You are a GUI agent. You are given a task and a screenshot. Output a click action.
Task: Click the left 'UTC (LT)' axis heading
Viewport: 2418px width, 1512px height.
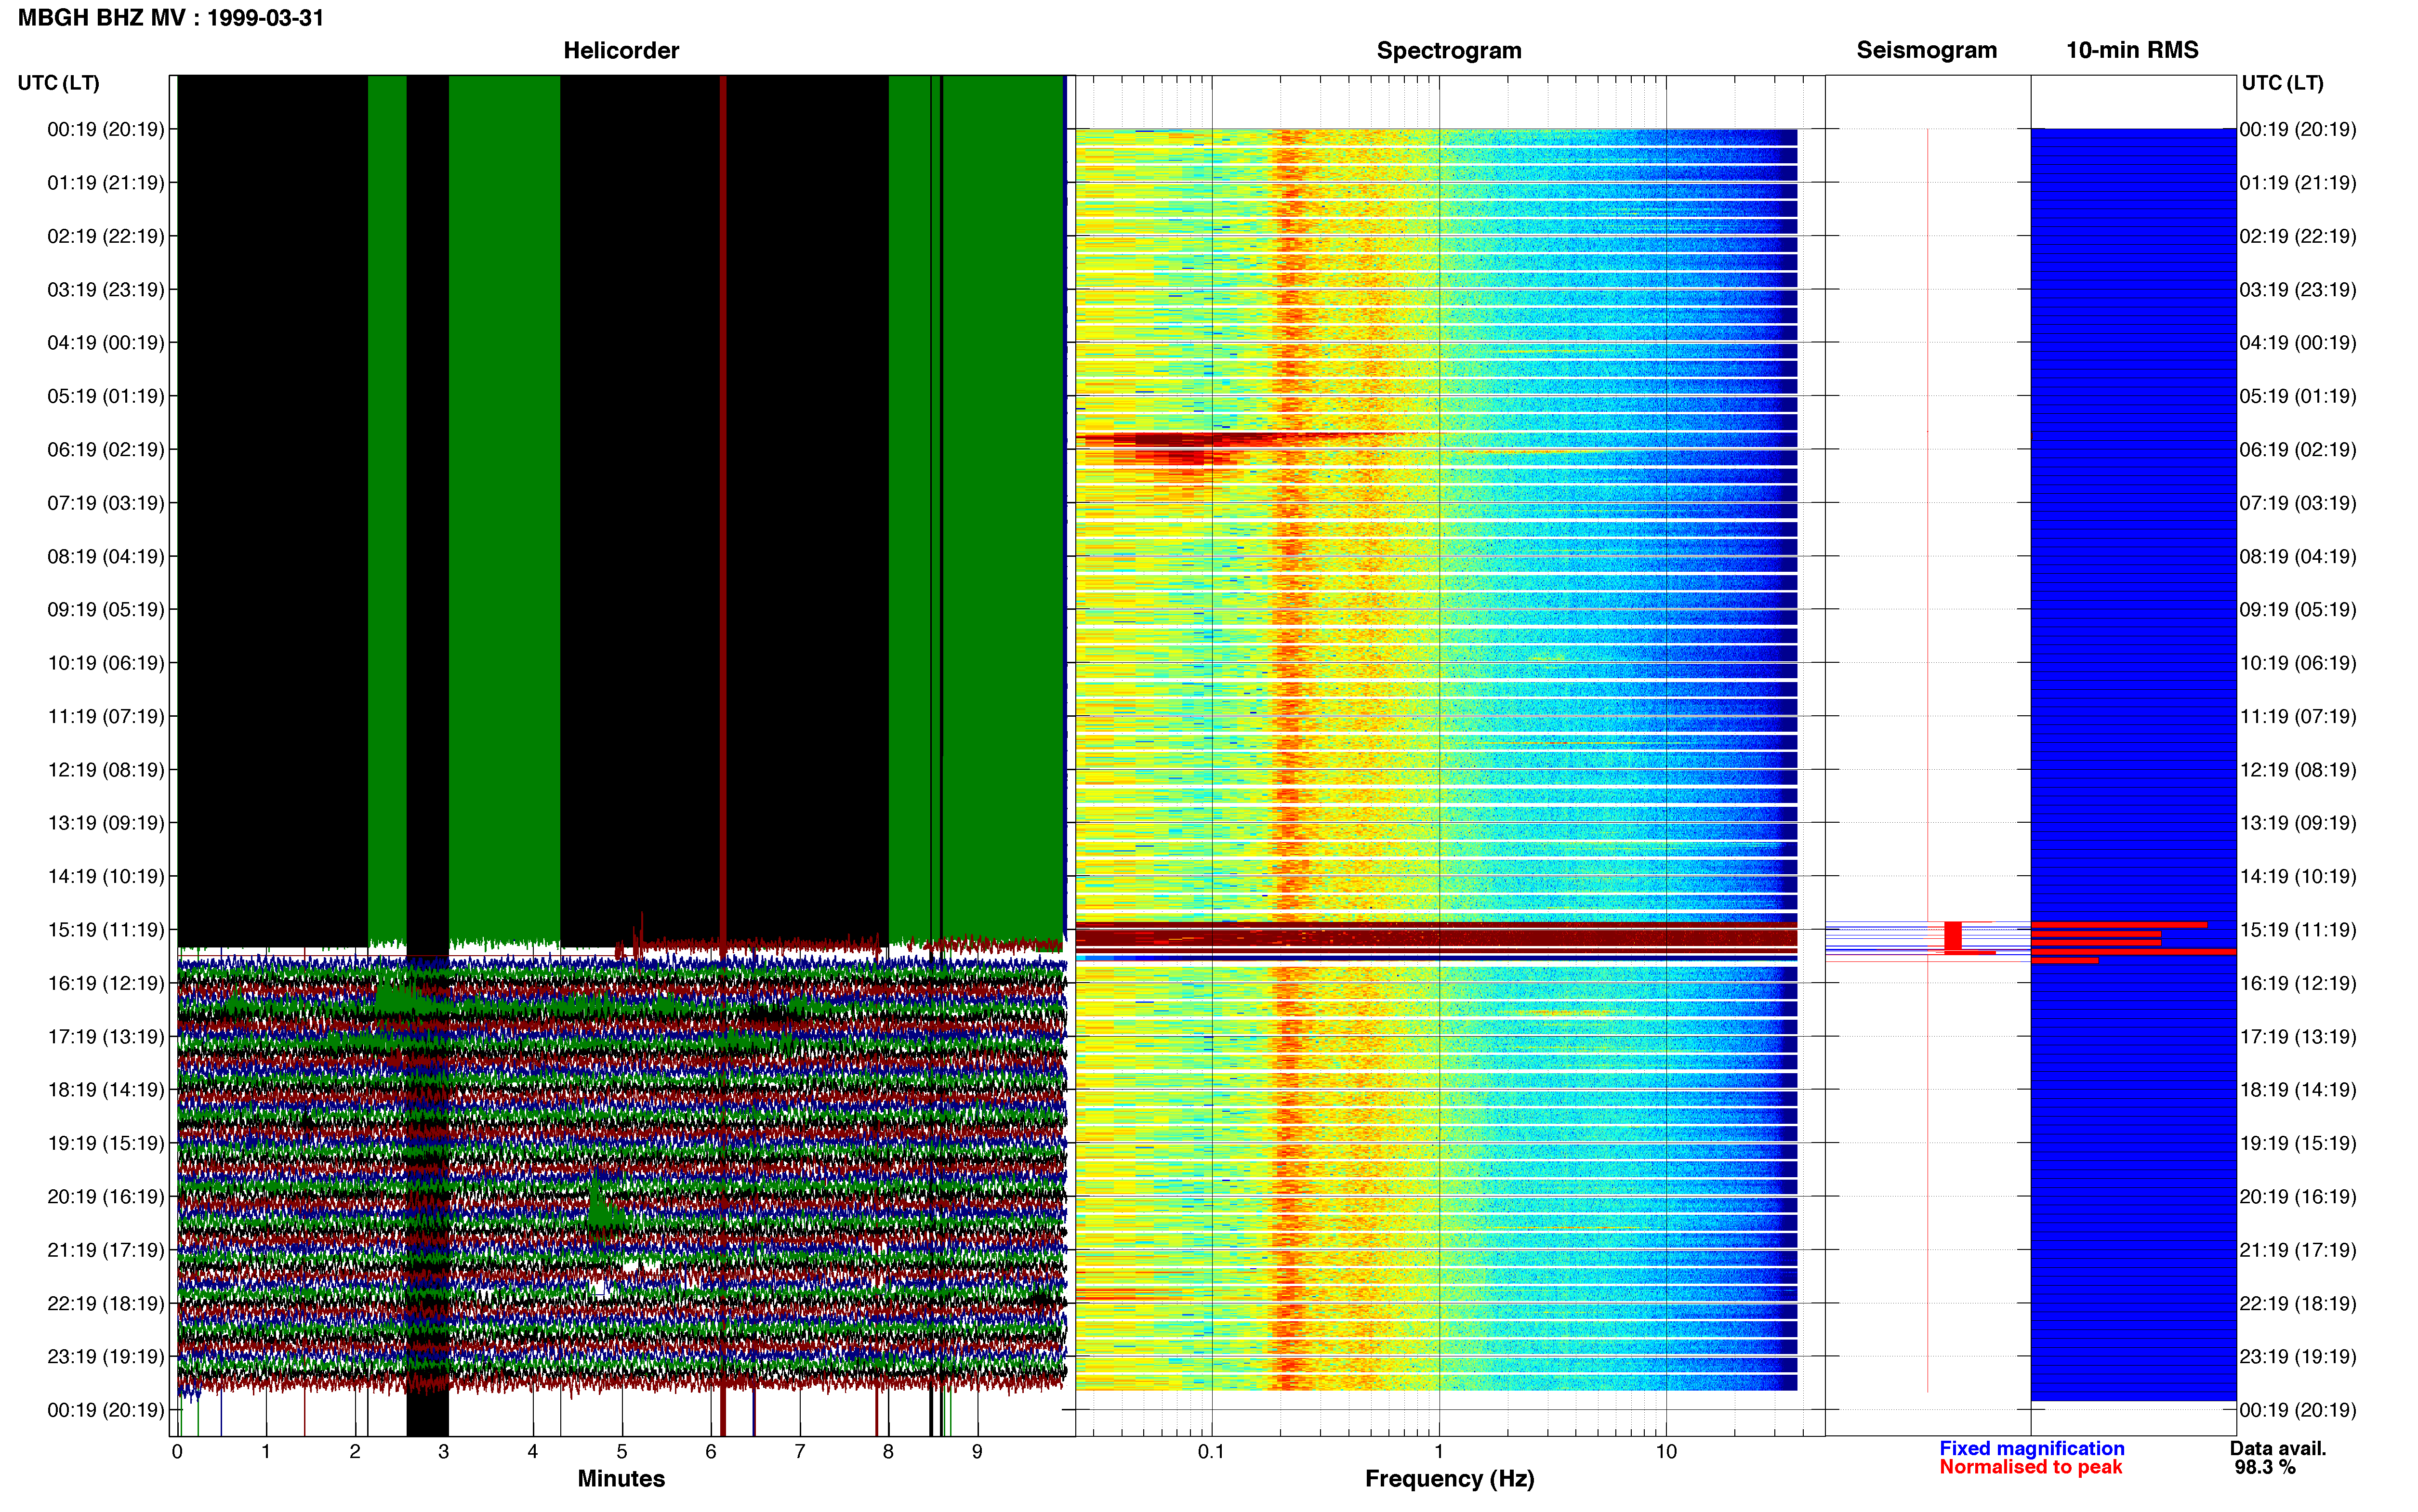point(58,83)
